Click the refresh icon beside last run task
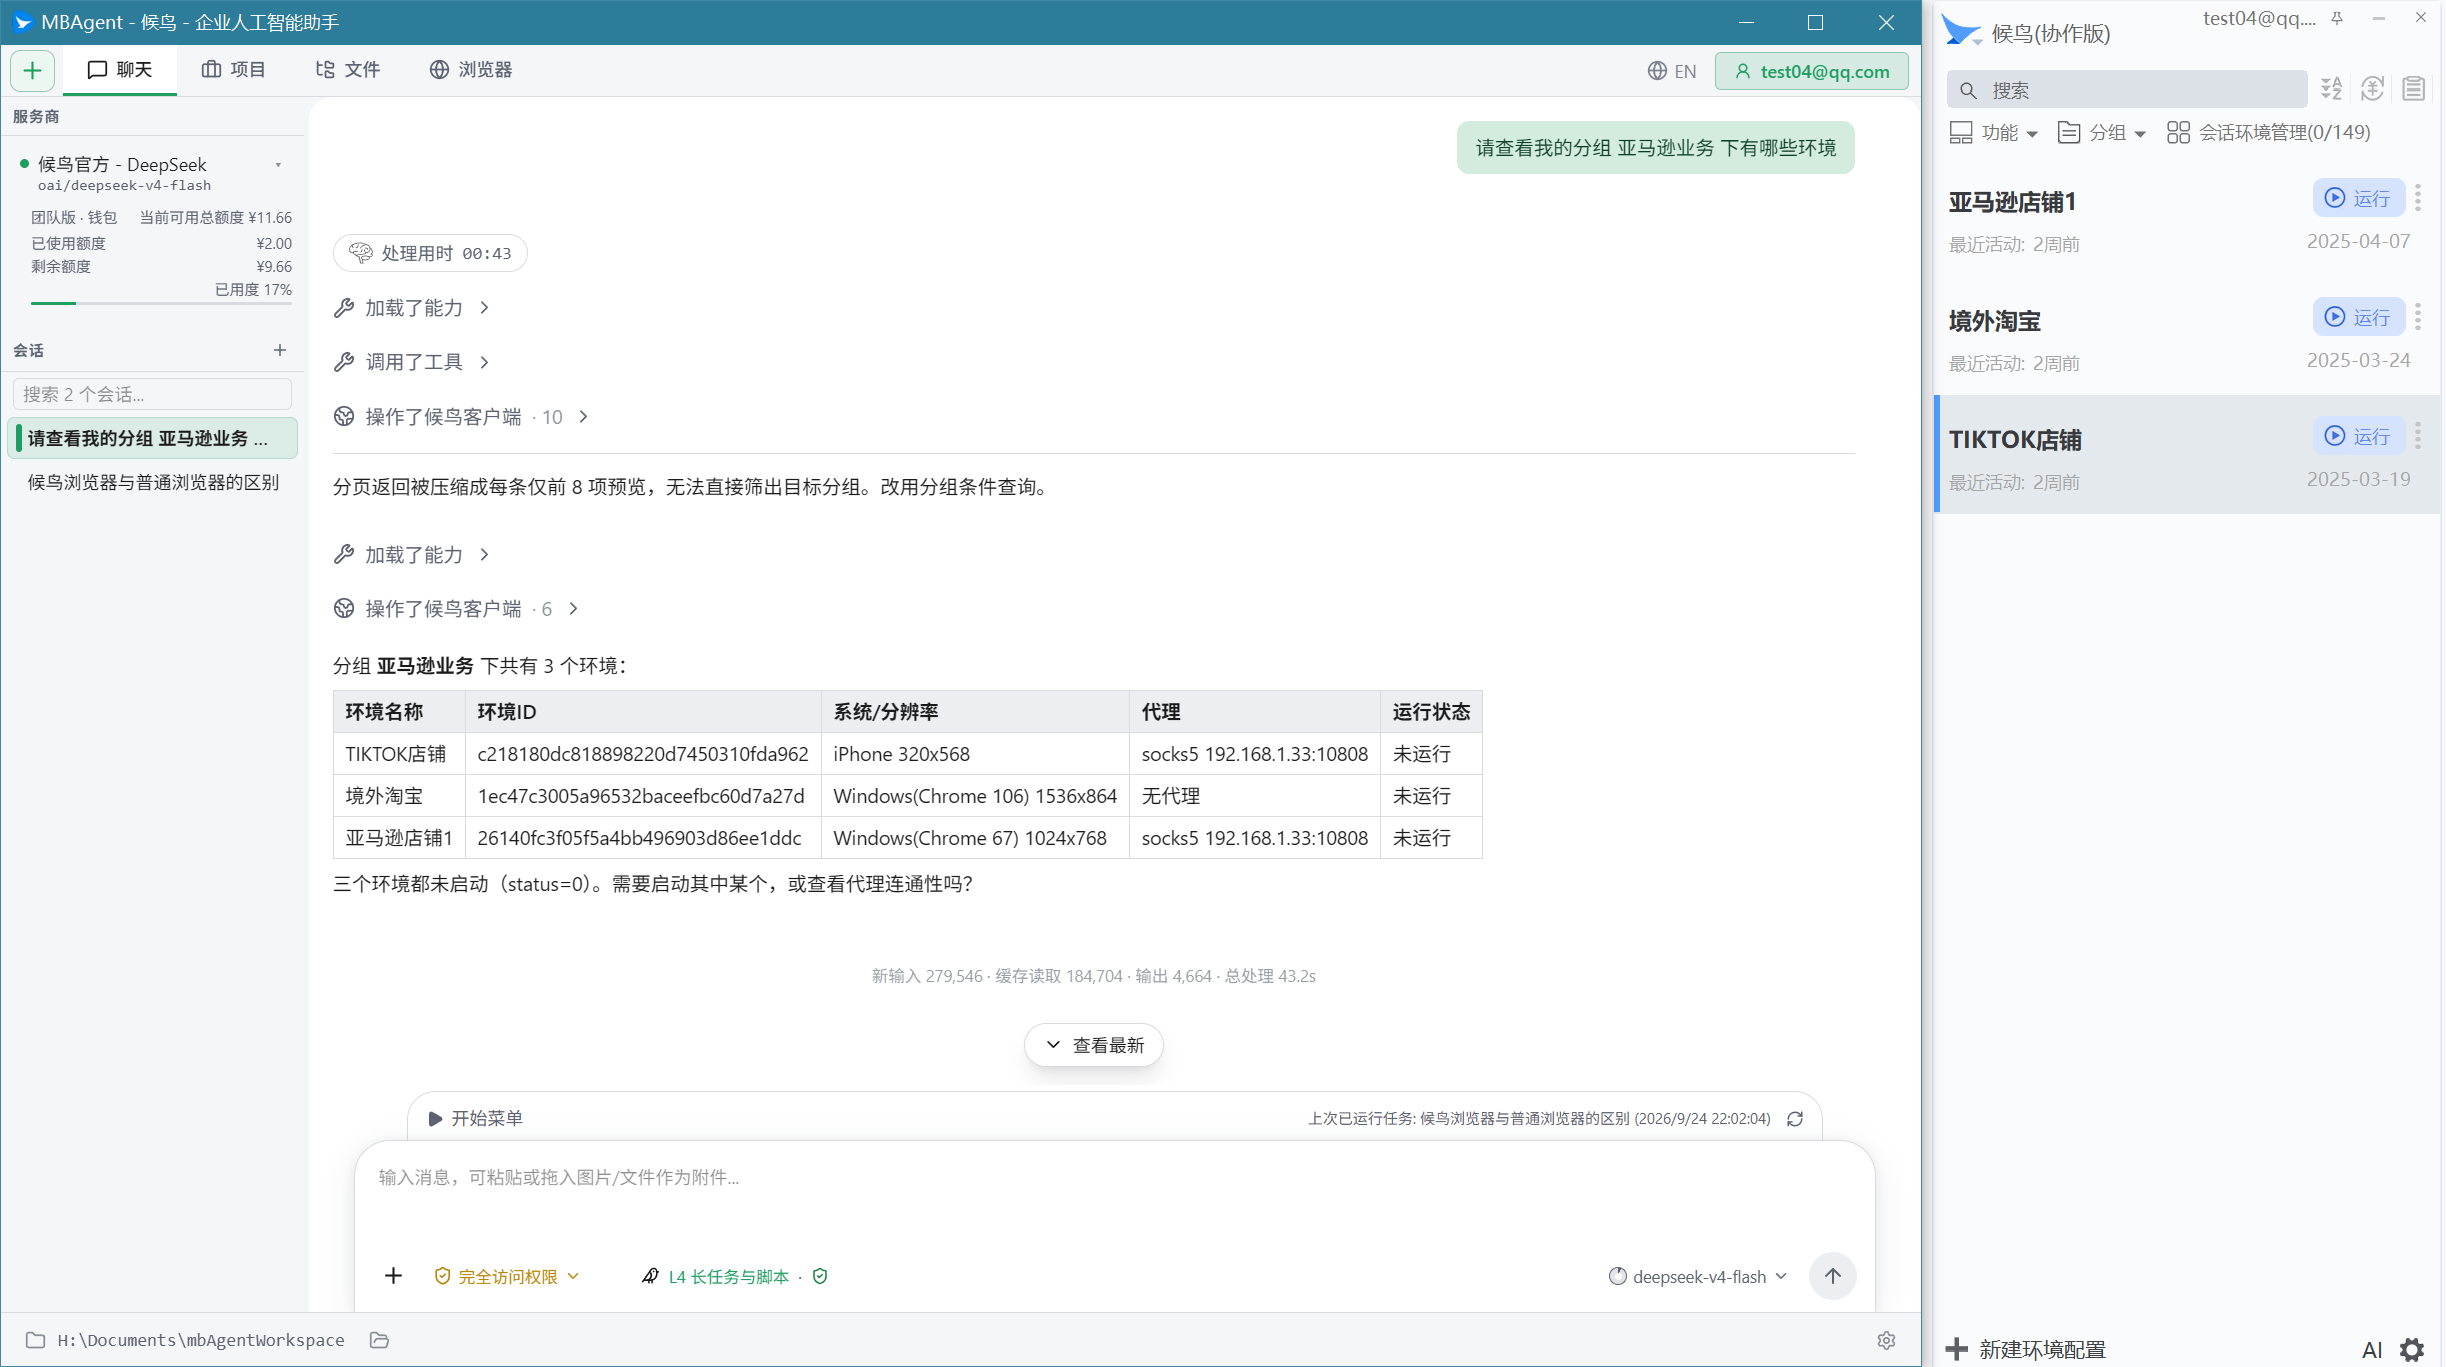2446x1367 pixels. (x=1795, y=1119)
